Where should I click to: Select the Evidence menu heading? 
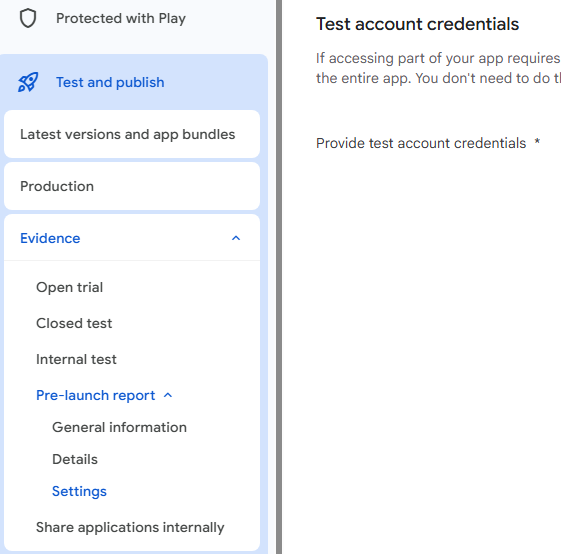tap(50, 238)
